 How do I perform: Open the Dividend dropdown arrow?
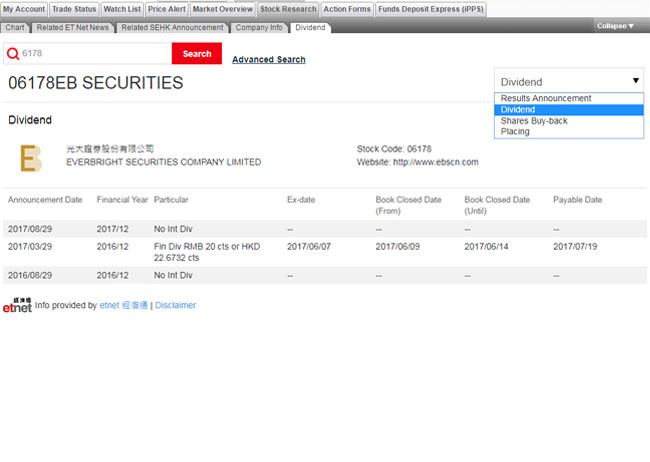pyautogui.click(x=635, y=81)
